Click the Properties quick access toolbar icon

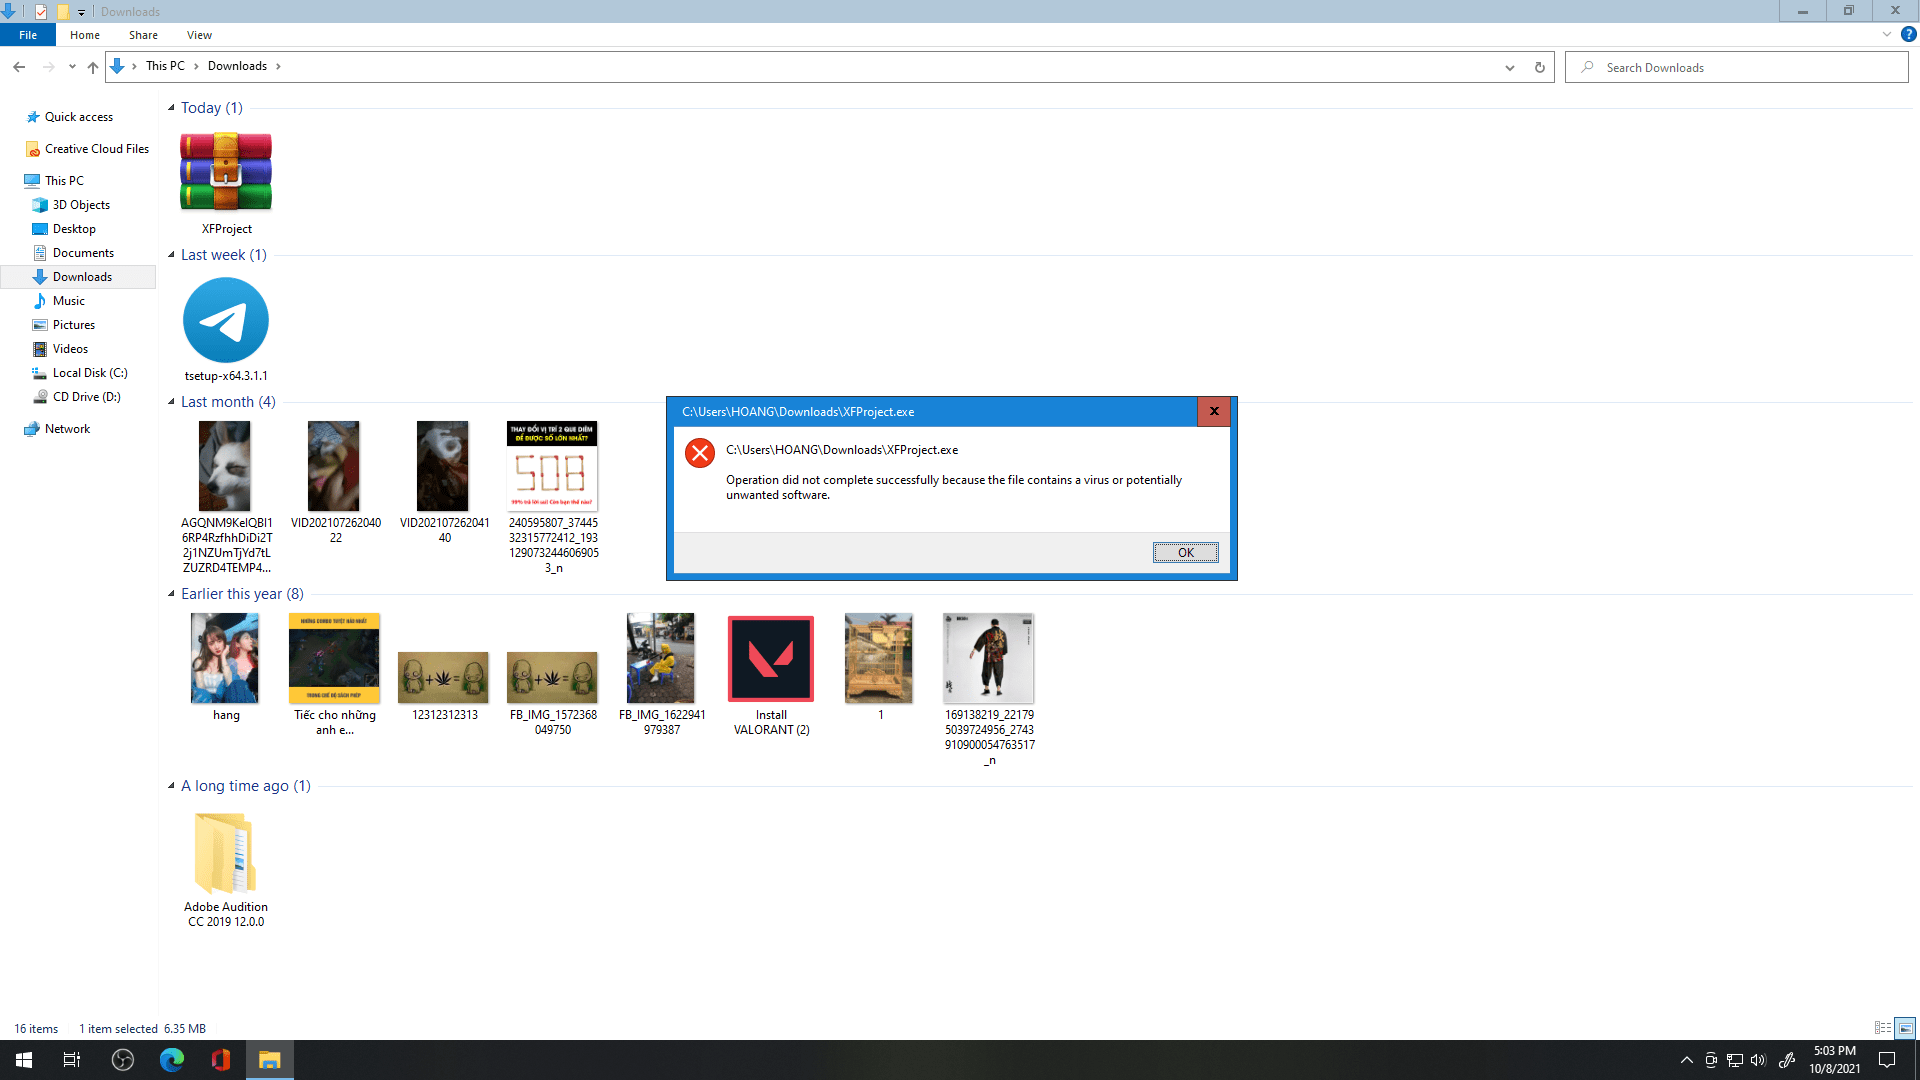pos(41,12)
